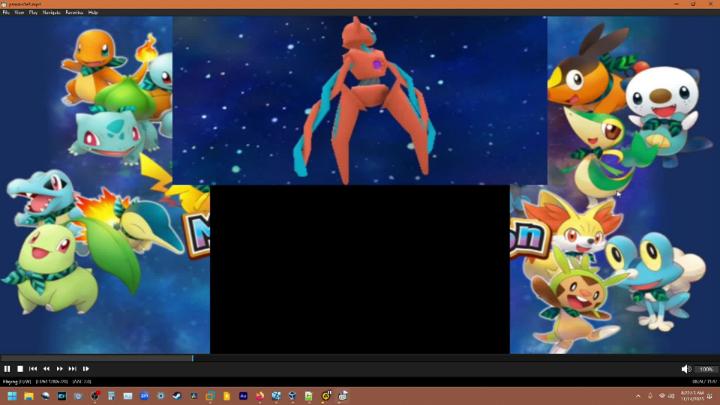Stop the video playback

click(x=19, y=369)
